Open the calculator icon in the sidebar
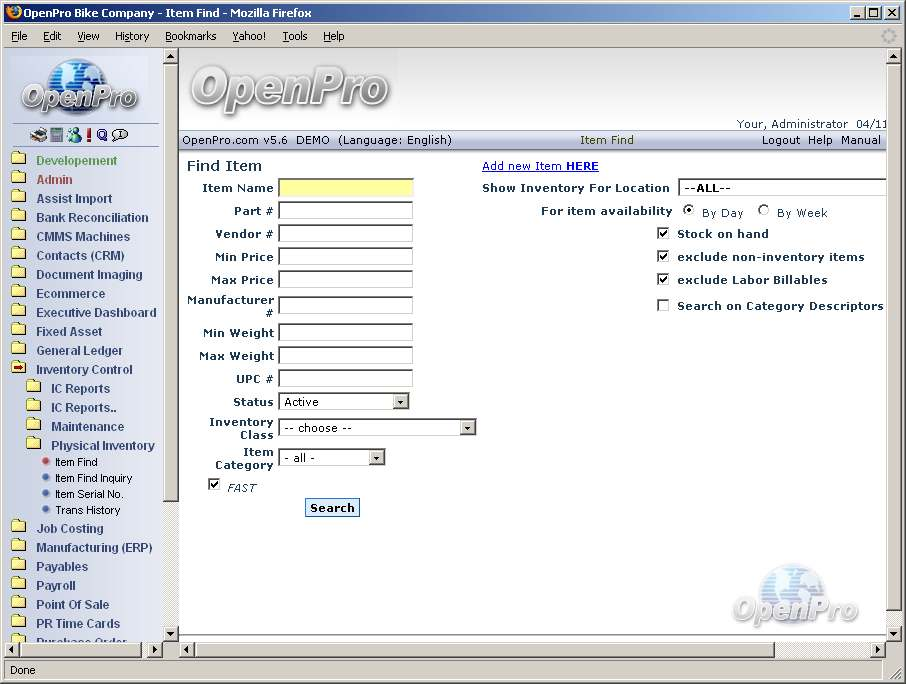Image resolution: width=906 pixels, height=684 pixels. click(x=56, y=135)
